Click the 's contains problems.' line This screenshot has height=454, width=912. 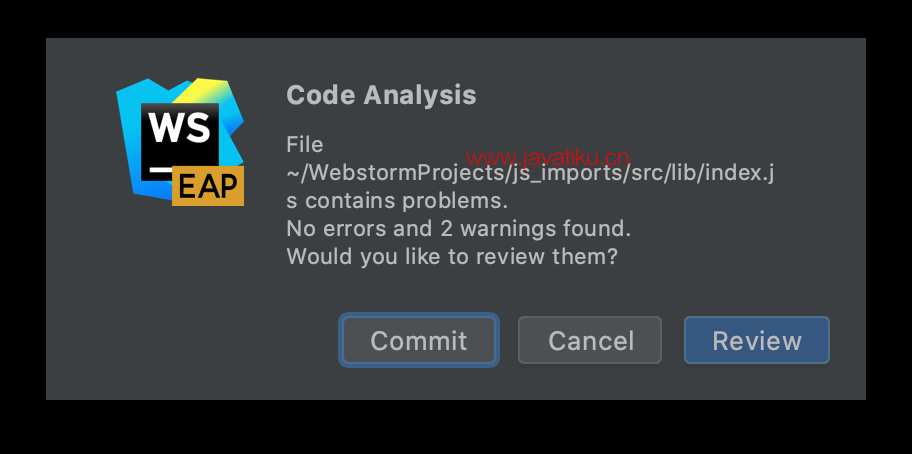pos(397,201)
